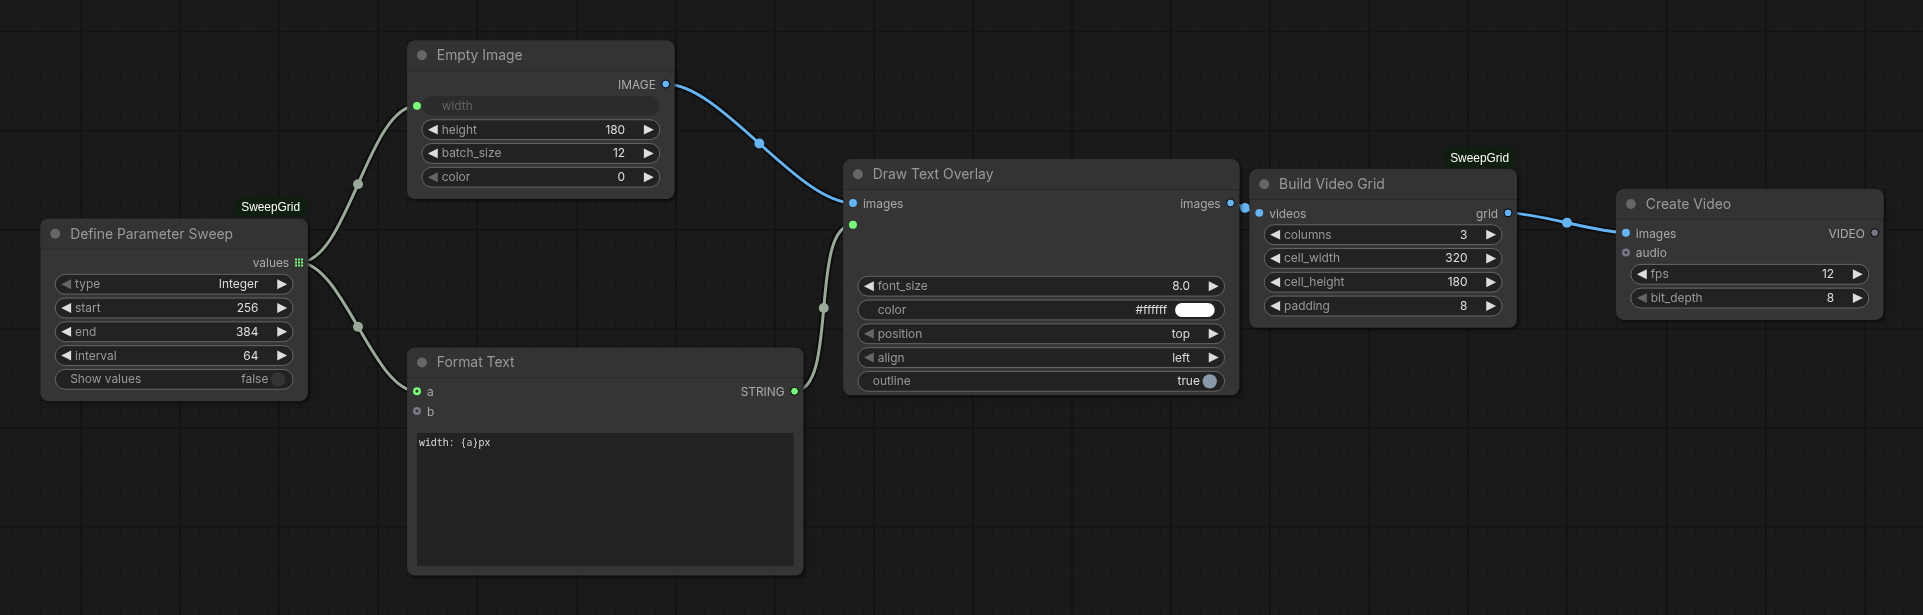Collapse the Create Video node dot

(x=1631, y=204)
